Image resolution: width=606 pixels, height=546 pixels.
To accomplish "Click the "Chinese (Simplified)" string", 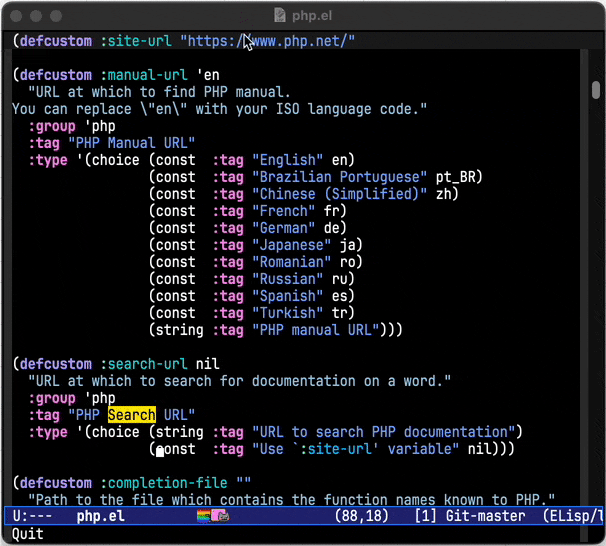I will tap(340, 194).
